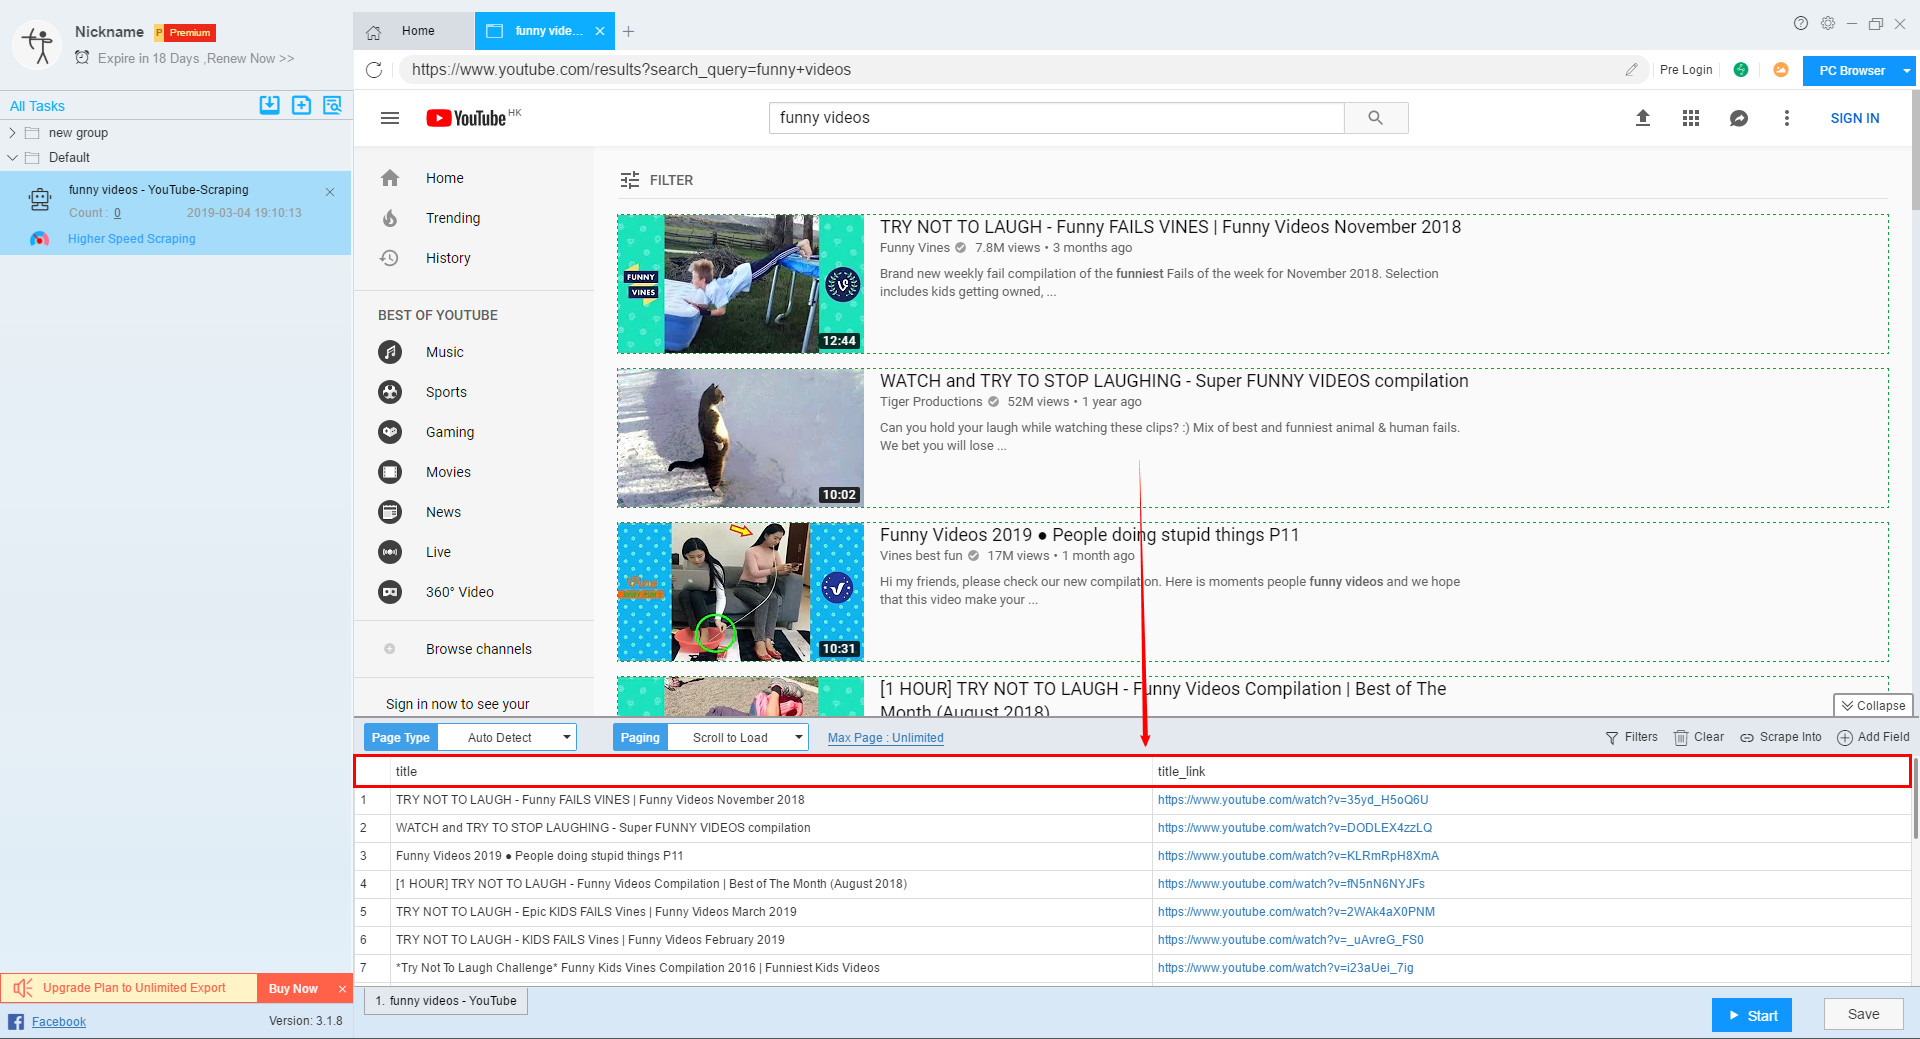This screenshot has height=1039, width=1920.
Task: Open the Paging Scroll to Load dropdown
Action: (x=737, y=738)
